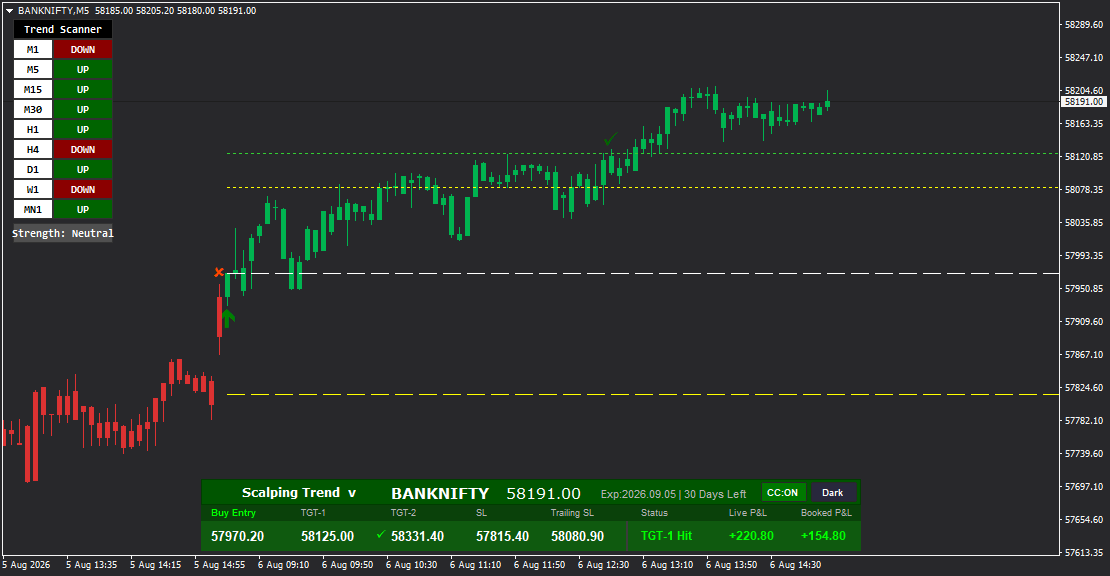The image size is (1110, 576).
Task: Click the Trailing SL value 58080.90
Action: coord(577,536)
